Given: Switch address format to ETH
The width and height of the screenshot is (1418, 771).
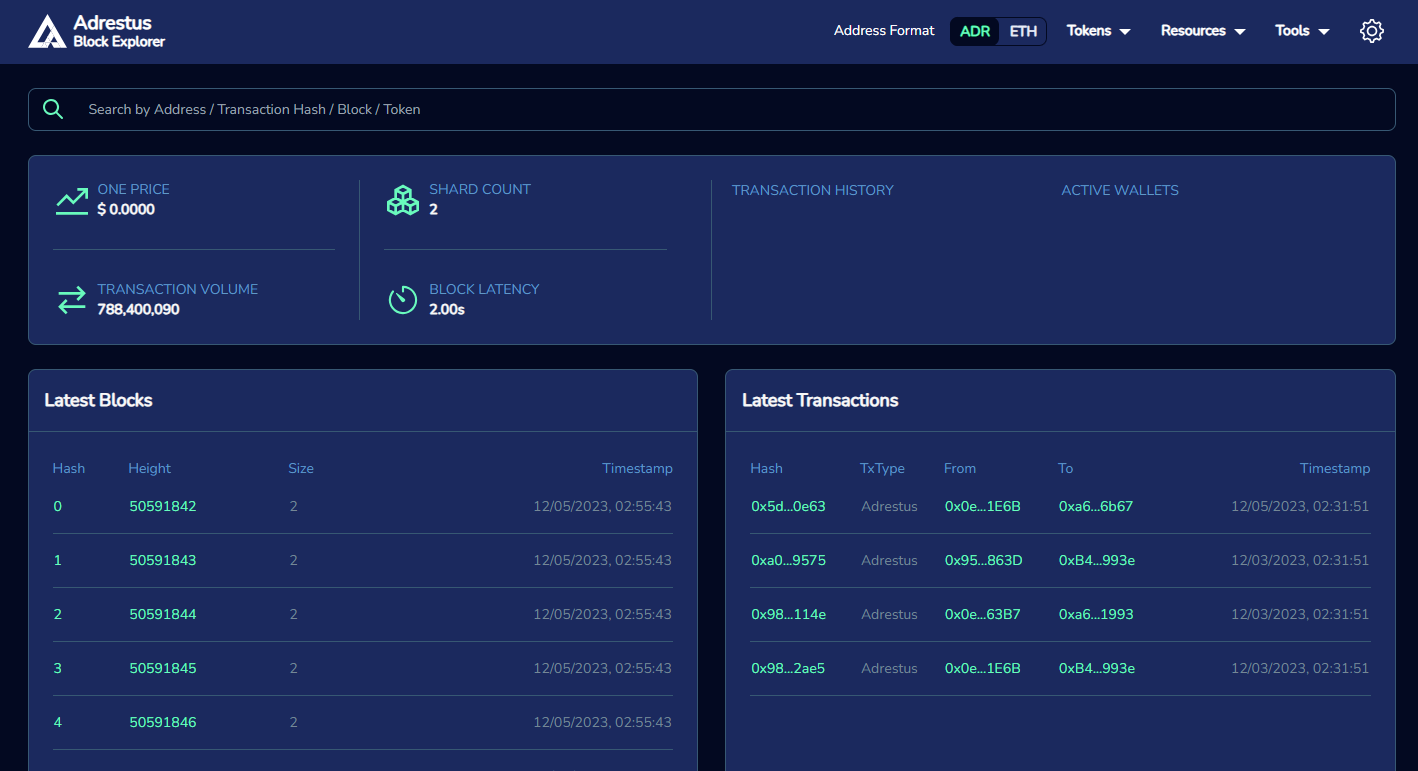Looking at the screenshot, I should tap(1023, 31).
